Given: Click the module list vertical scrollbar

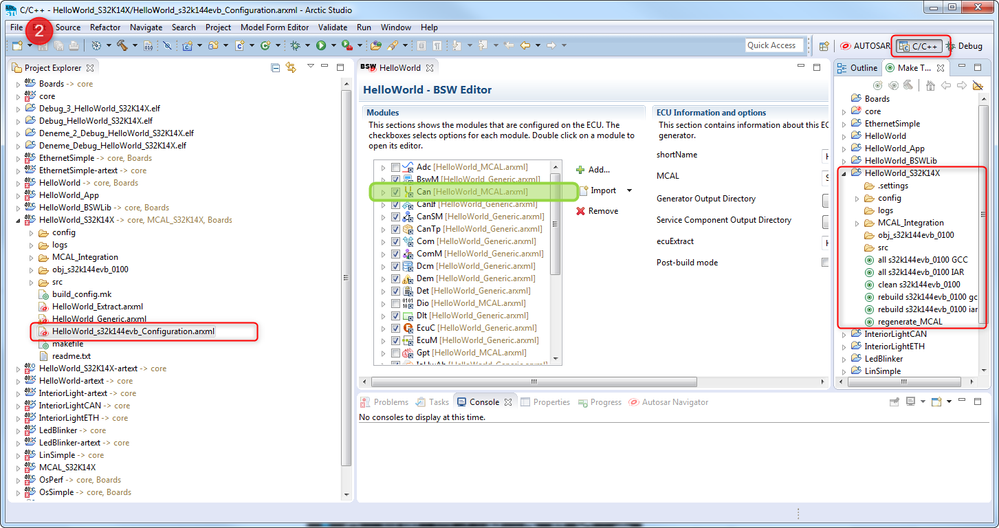Looking at the screenshot, I should tap(556, 224).
